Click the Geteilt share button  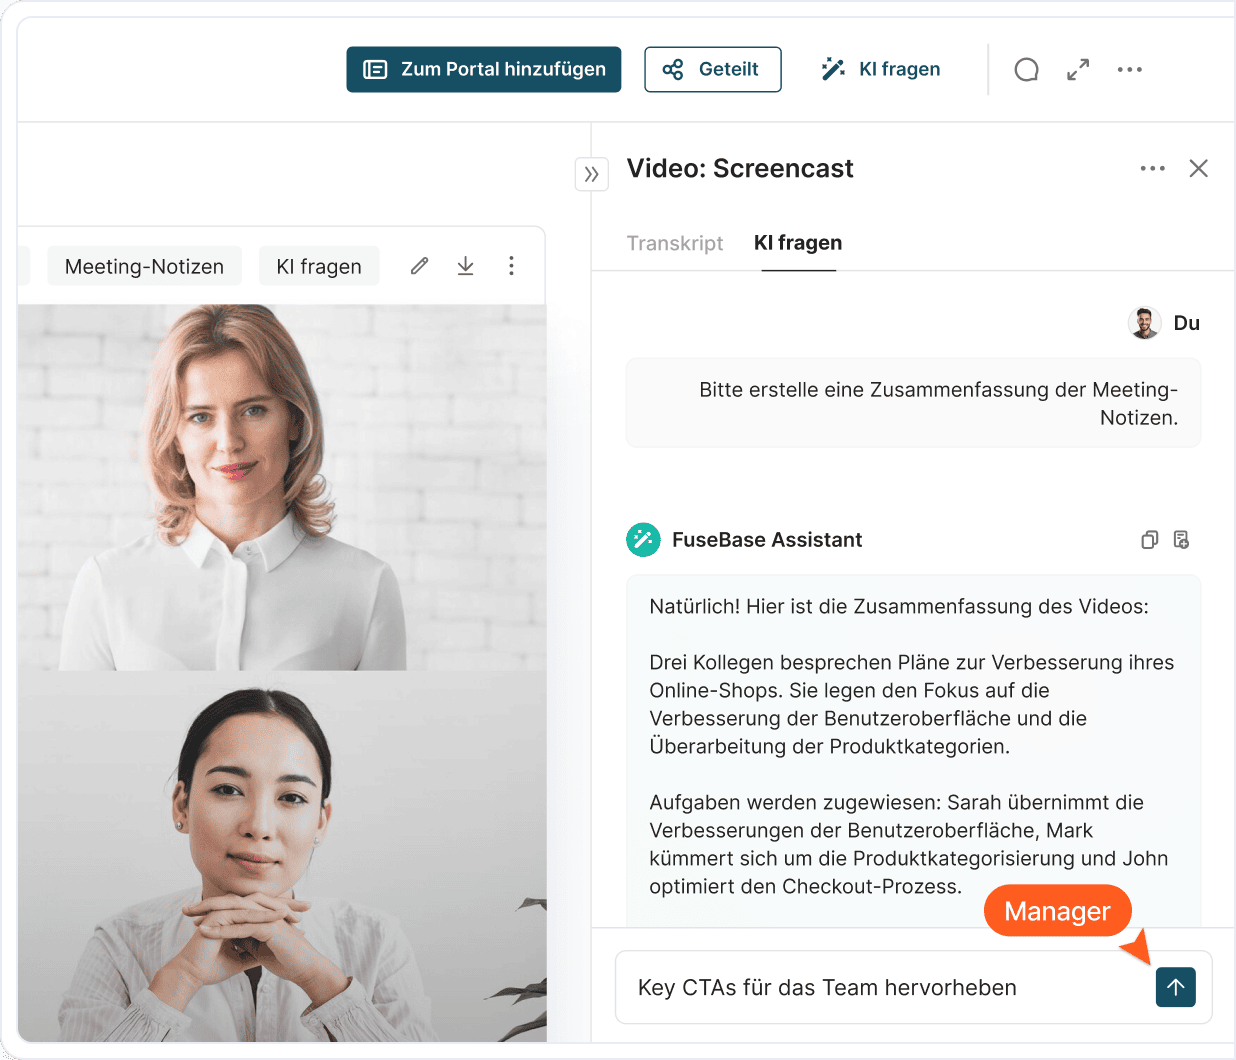pyautogui.click(x=712, y=70)
